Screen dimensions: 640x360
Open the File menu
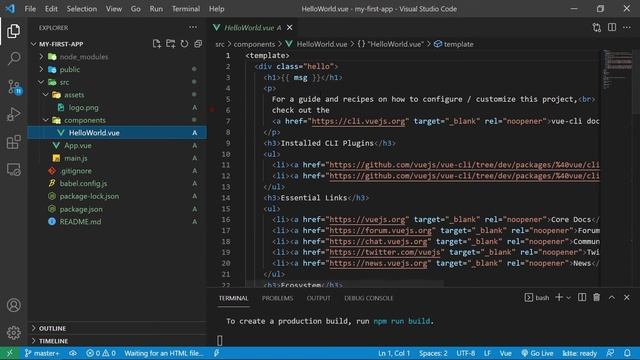click(30, 9)
